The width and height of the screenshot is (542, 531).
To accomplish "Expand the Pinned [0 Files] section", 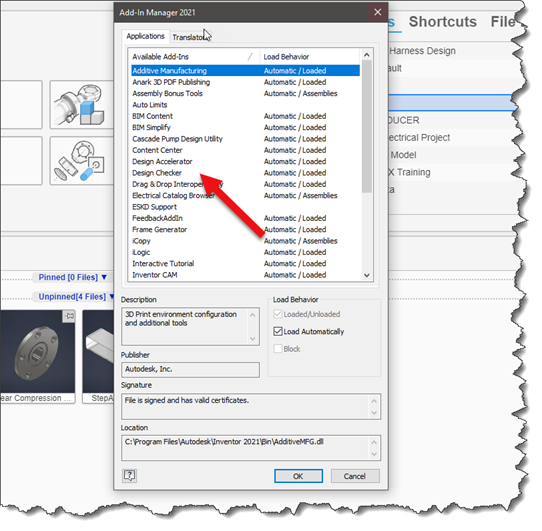I will (x=73, y=277).
